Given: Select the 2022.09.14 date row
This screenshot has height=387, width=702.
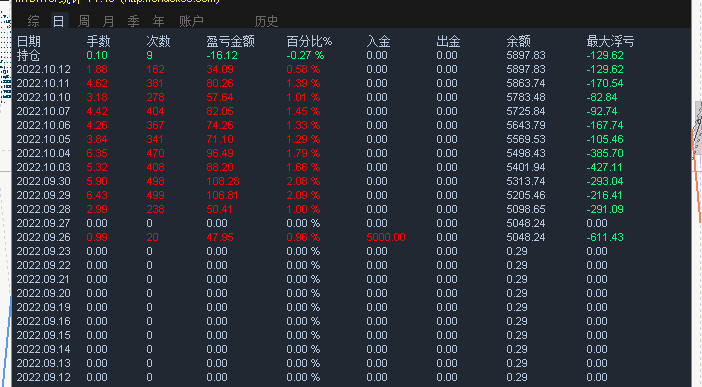Looking at the screenshot, I should click(43, 349).
